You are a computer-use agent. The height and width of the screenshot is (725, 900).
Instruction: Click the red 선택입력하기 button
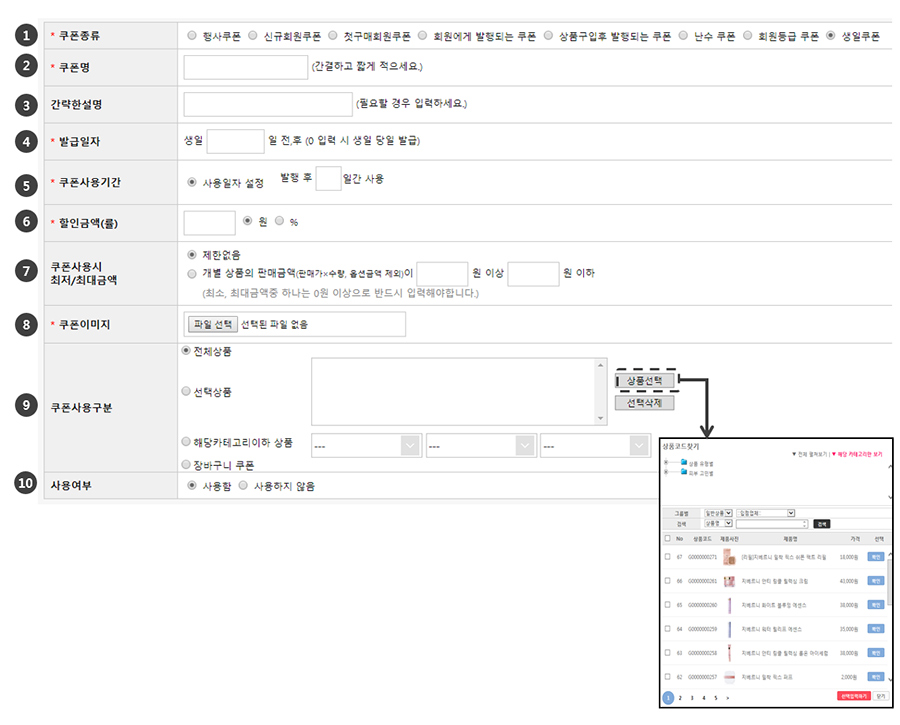pyautogui.click(x=853, y=696)
